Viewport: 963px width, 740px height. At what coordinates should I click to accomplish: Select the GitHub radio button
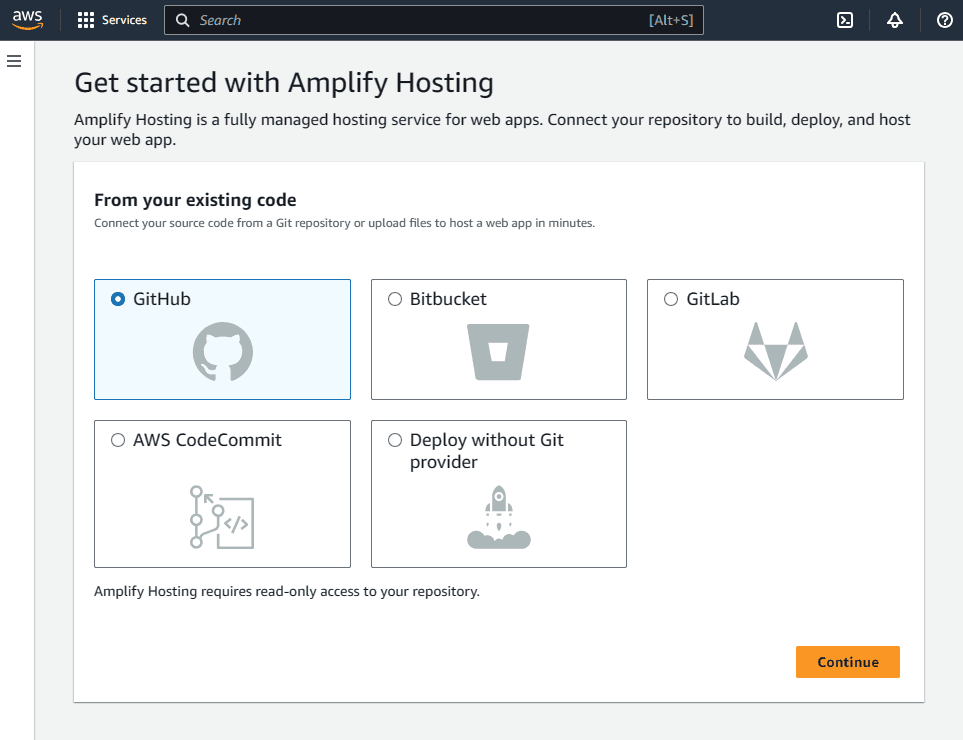(x=118, y=299)
